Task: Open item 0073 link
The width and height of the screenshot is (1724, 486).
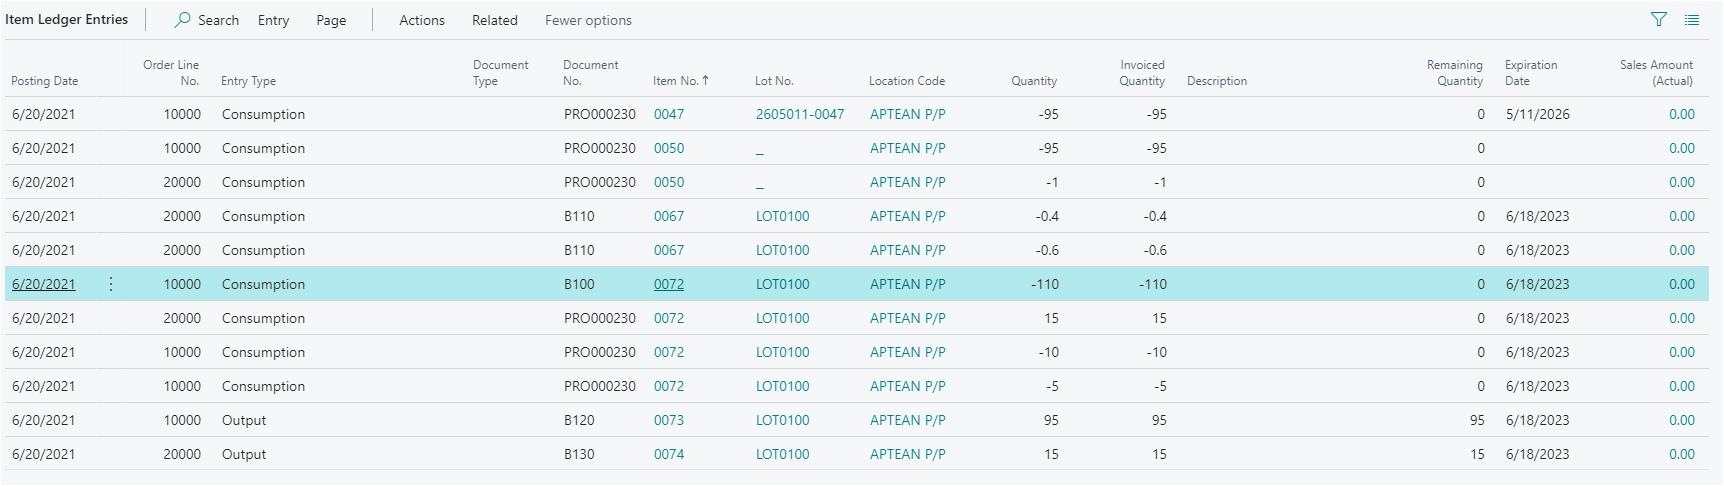Action: pos(669,420)
